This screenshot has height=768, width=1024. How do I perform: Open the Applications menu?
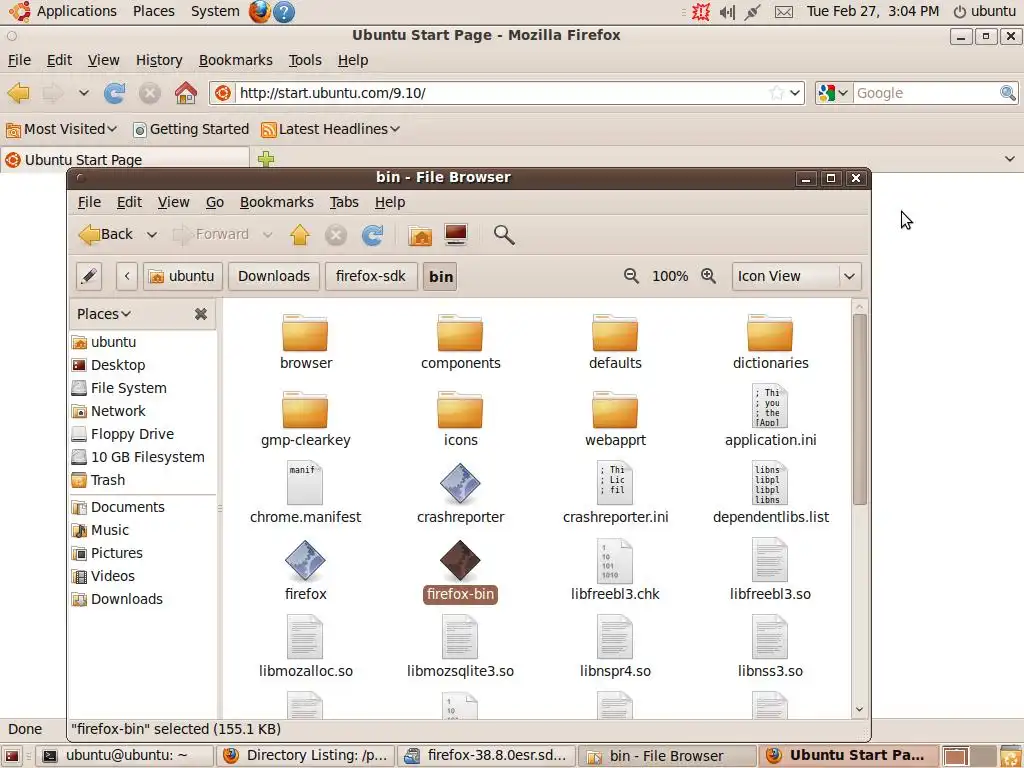tap(76, 11)
